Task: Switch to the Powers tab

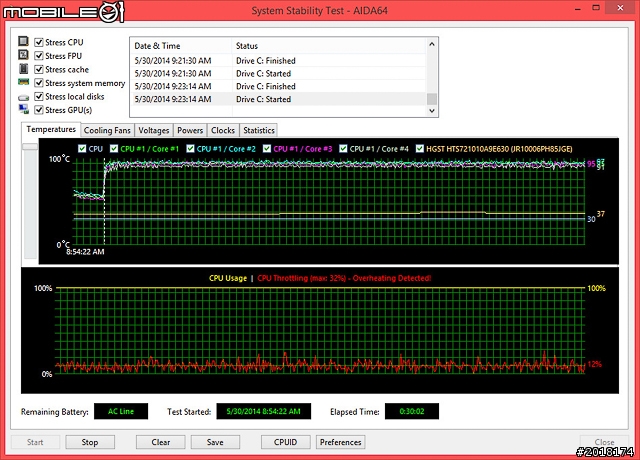Action: coord(190,131)
